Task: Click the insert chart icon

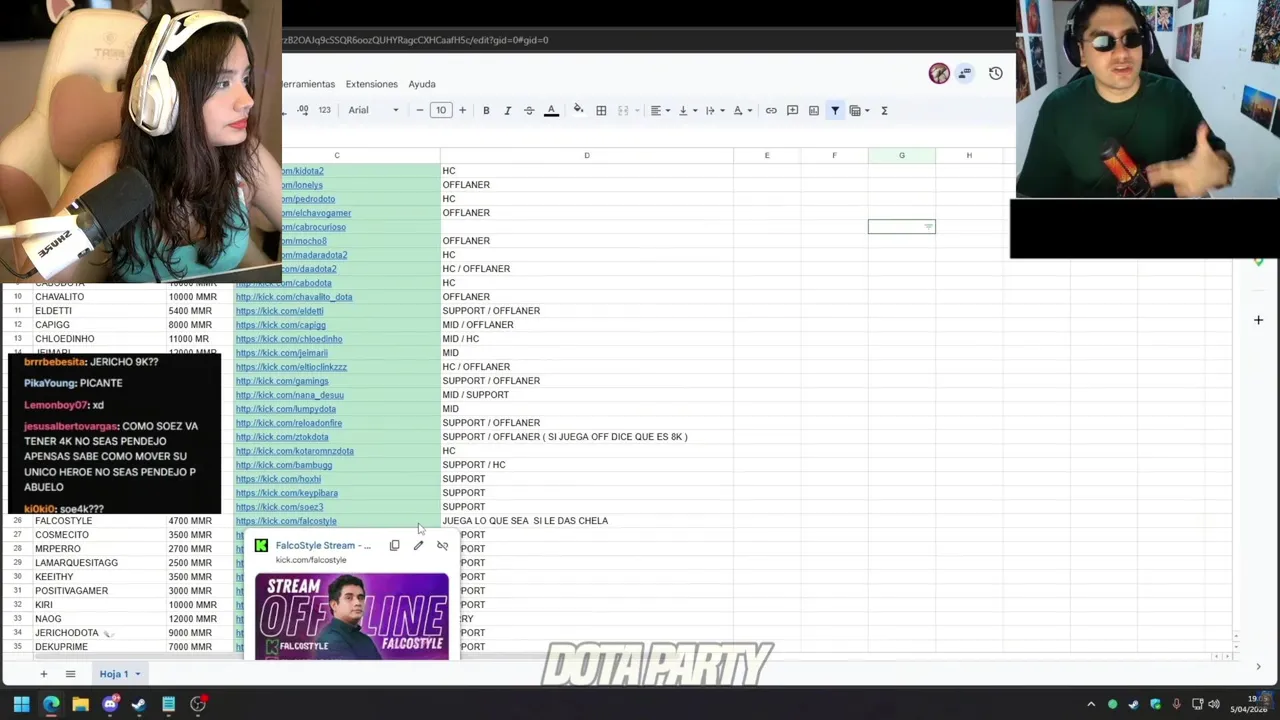Action: (814, 111)
